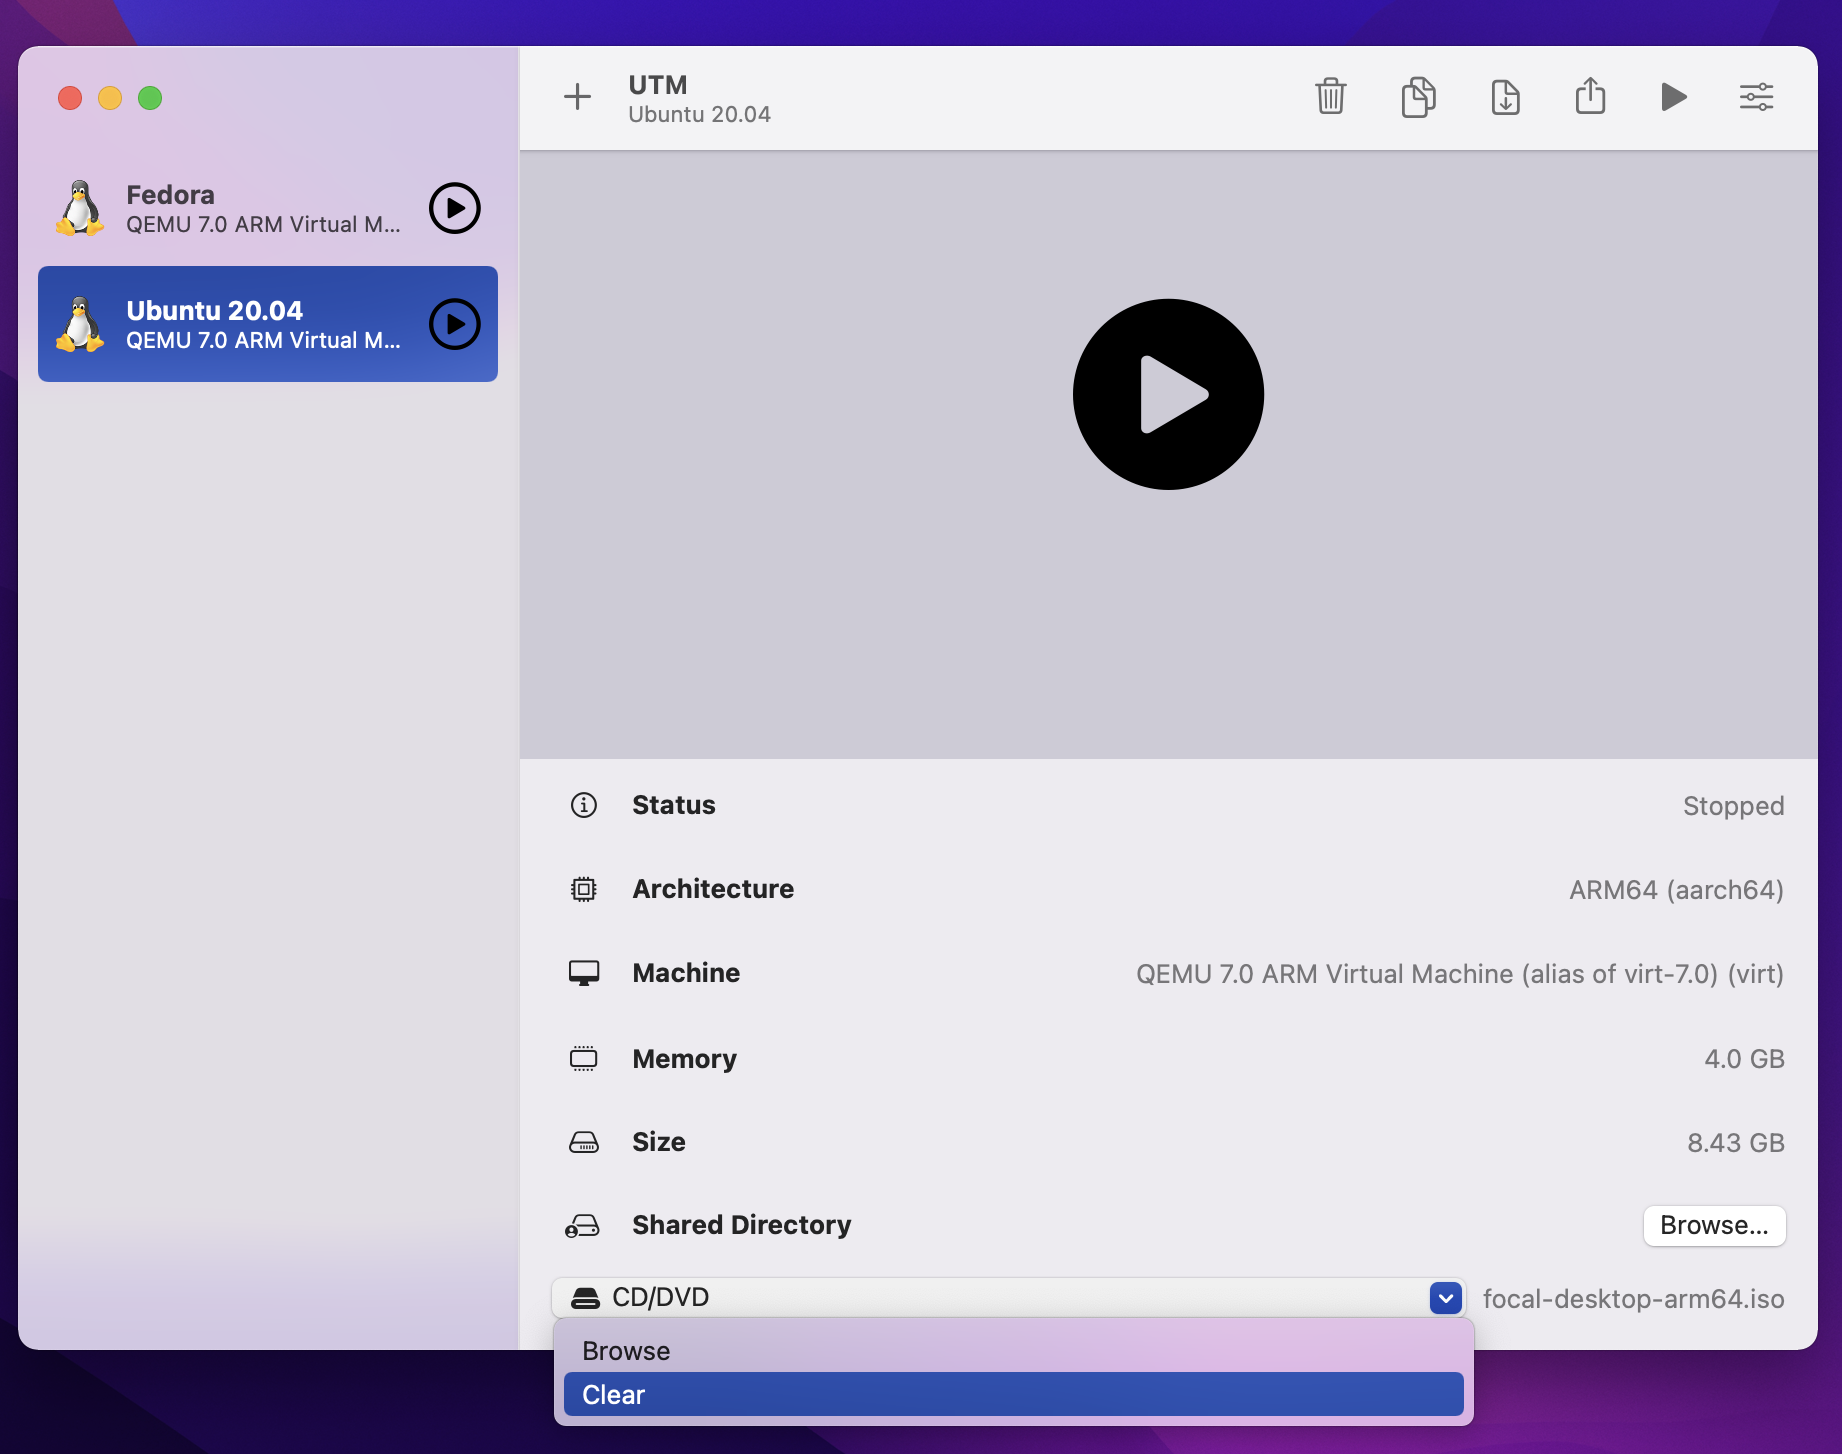
Task: Choose Browse from the CD/DVD menu
Action: pos(1014,1351)
